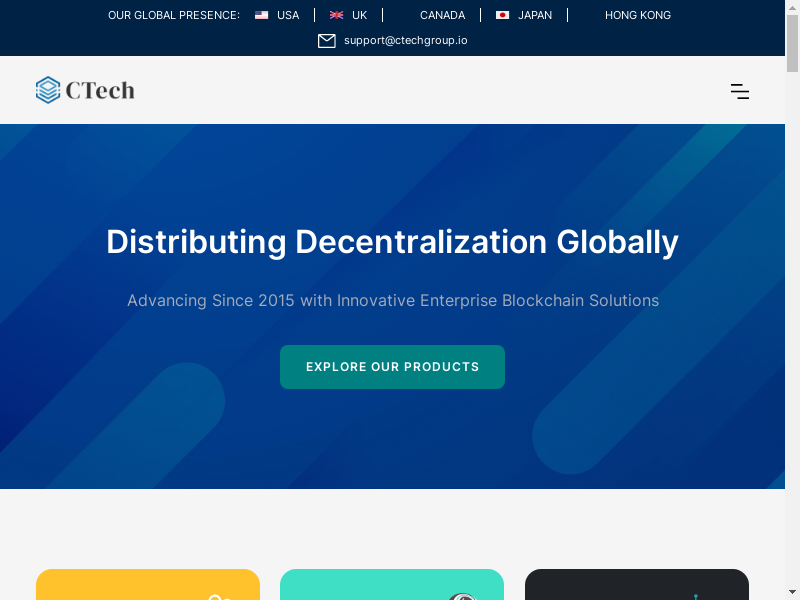
Task: Click the scrollbar down arrow
Action: click(792, 592)
